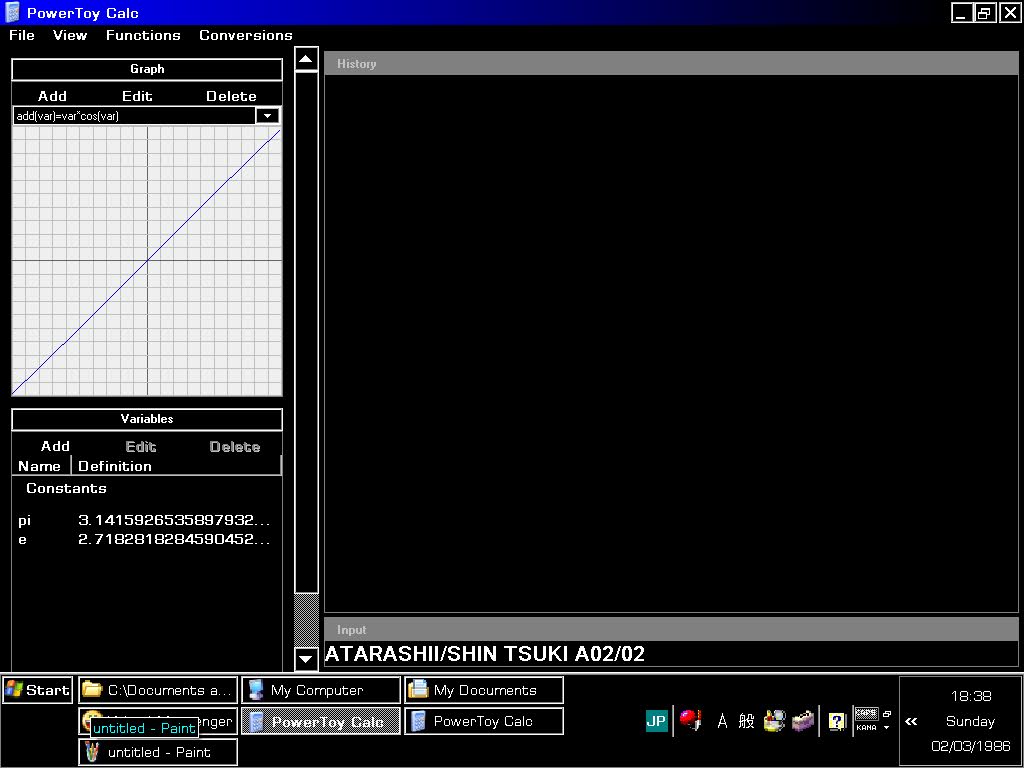
Task: Select the pi constant row
Action: (x=147, y=520)
